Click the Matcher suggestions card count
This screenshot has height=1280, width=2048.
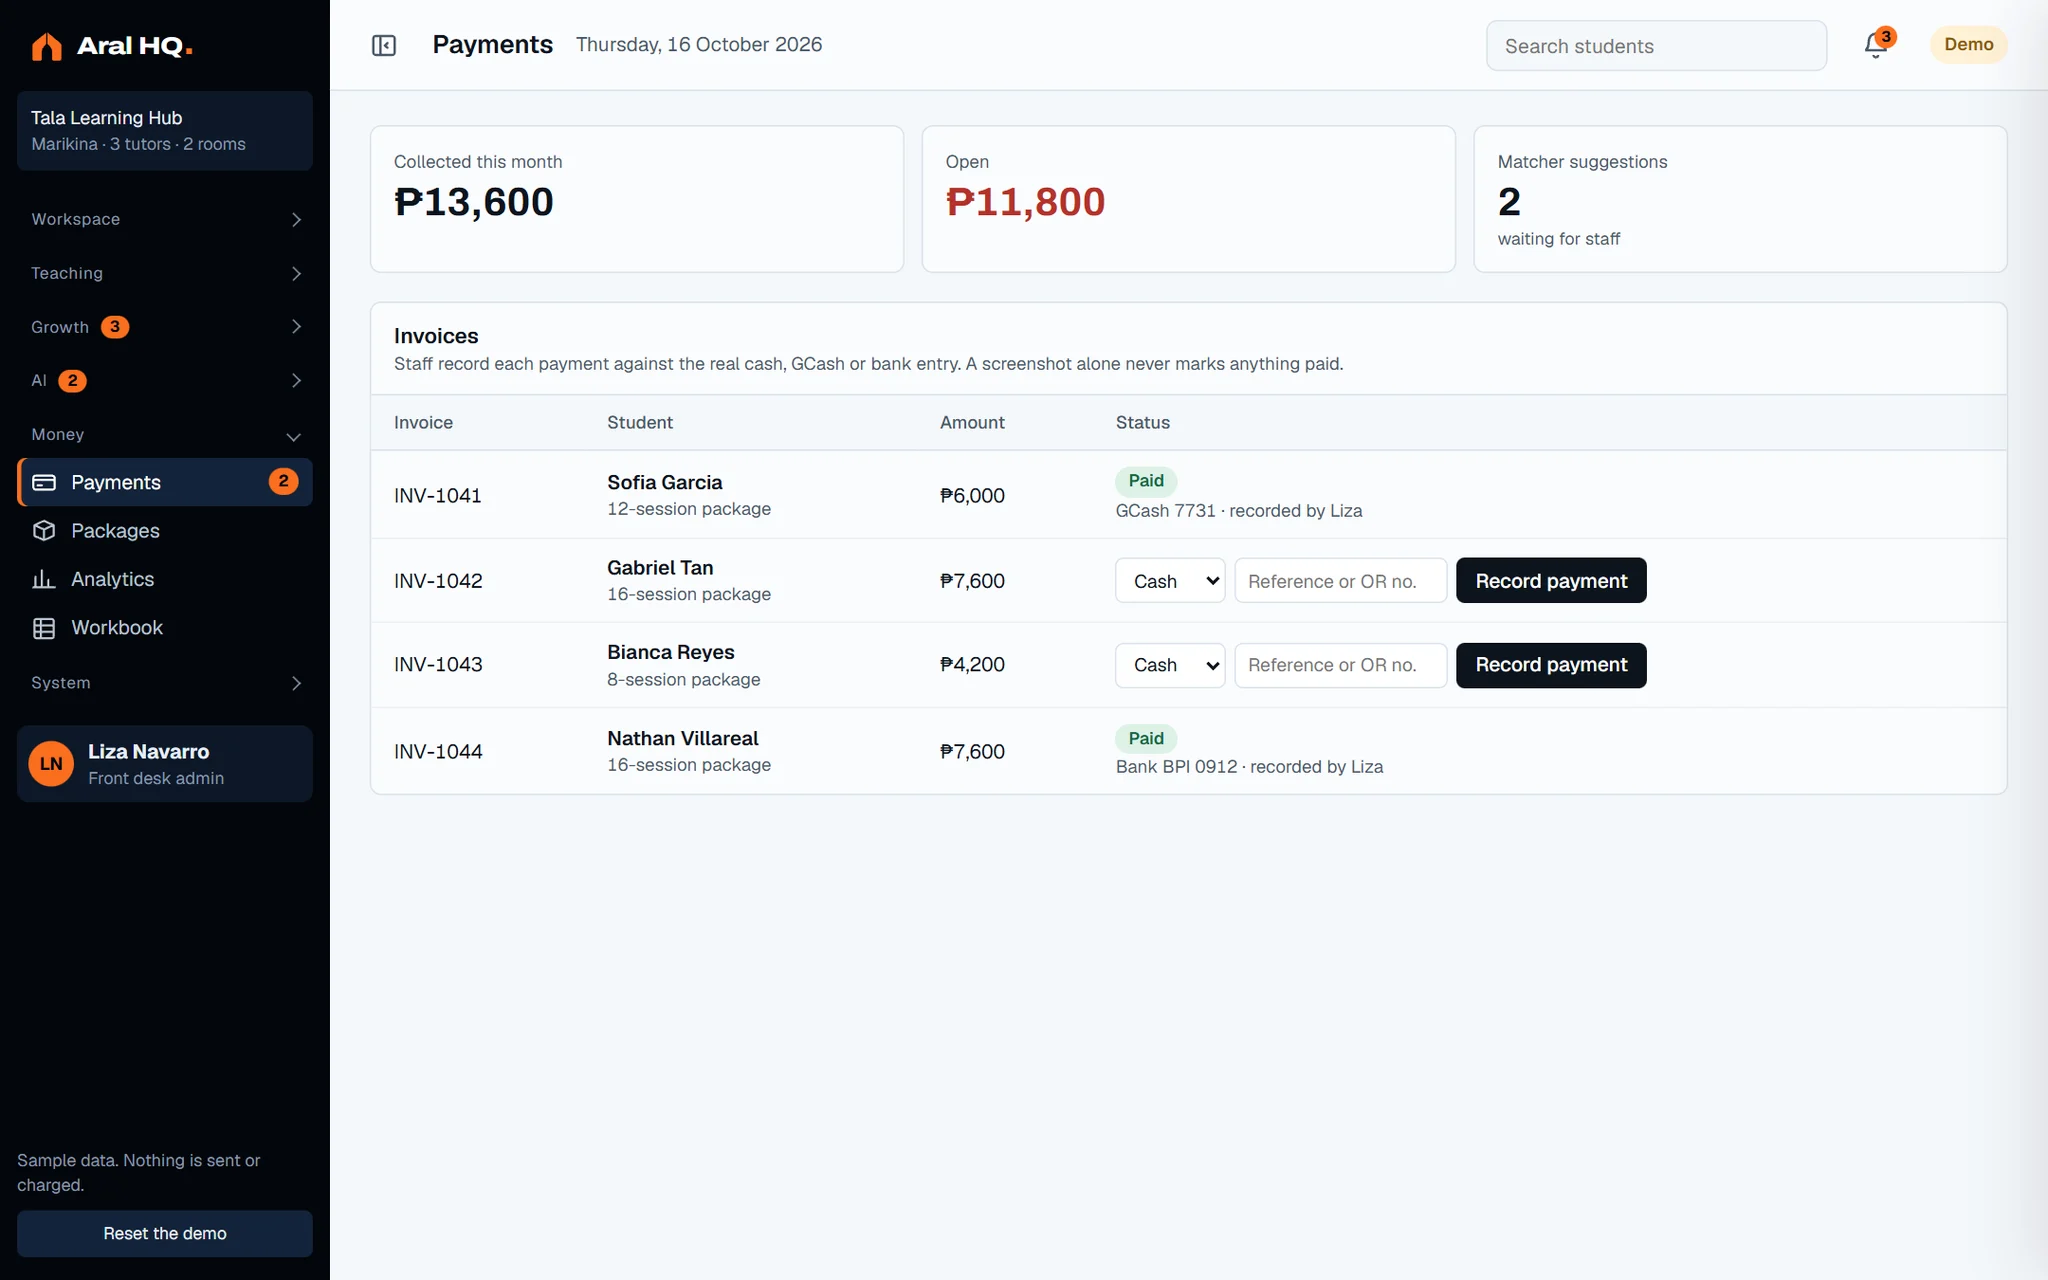[x=1509, y=202]
